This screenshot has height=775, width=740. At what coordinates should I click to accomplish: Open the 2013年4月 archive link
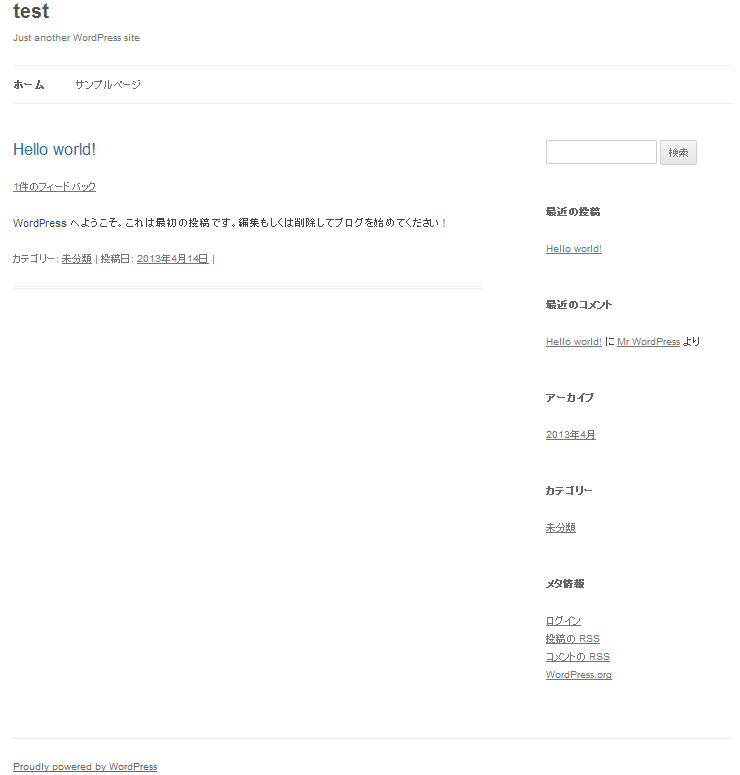(x=570, y=435)
